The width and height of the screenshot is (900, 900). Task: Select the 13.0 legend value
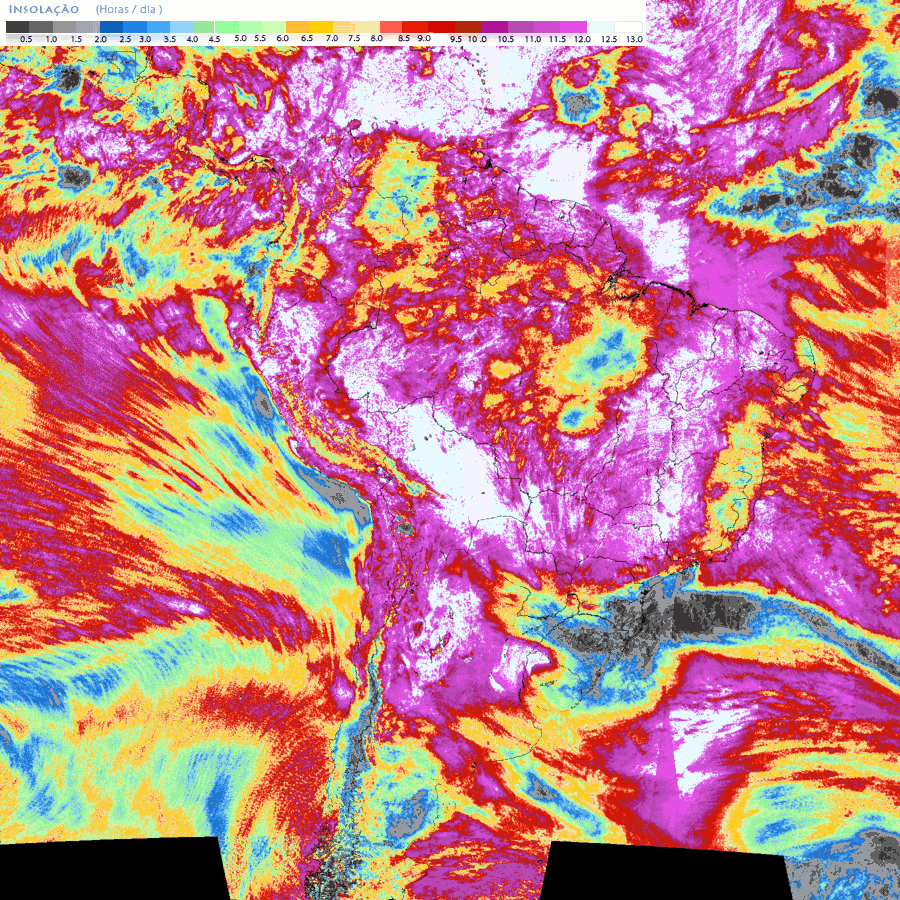click(634, 39)
